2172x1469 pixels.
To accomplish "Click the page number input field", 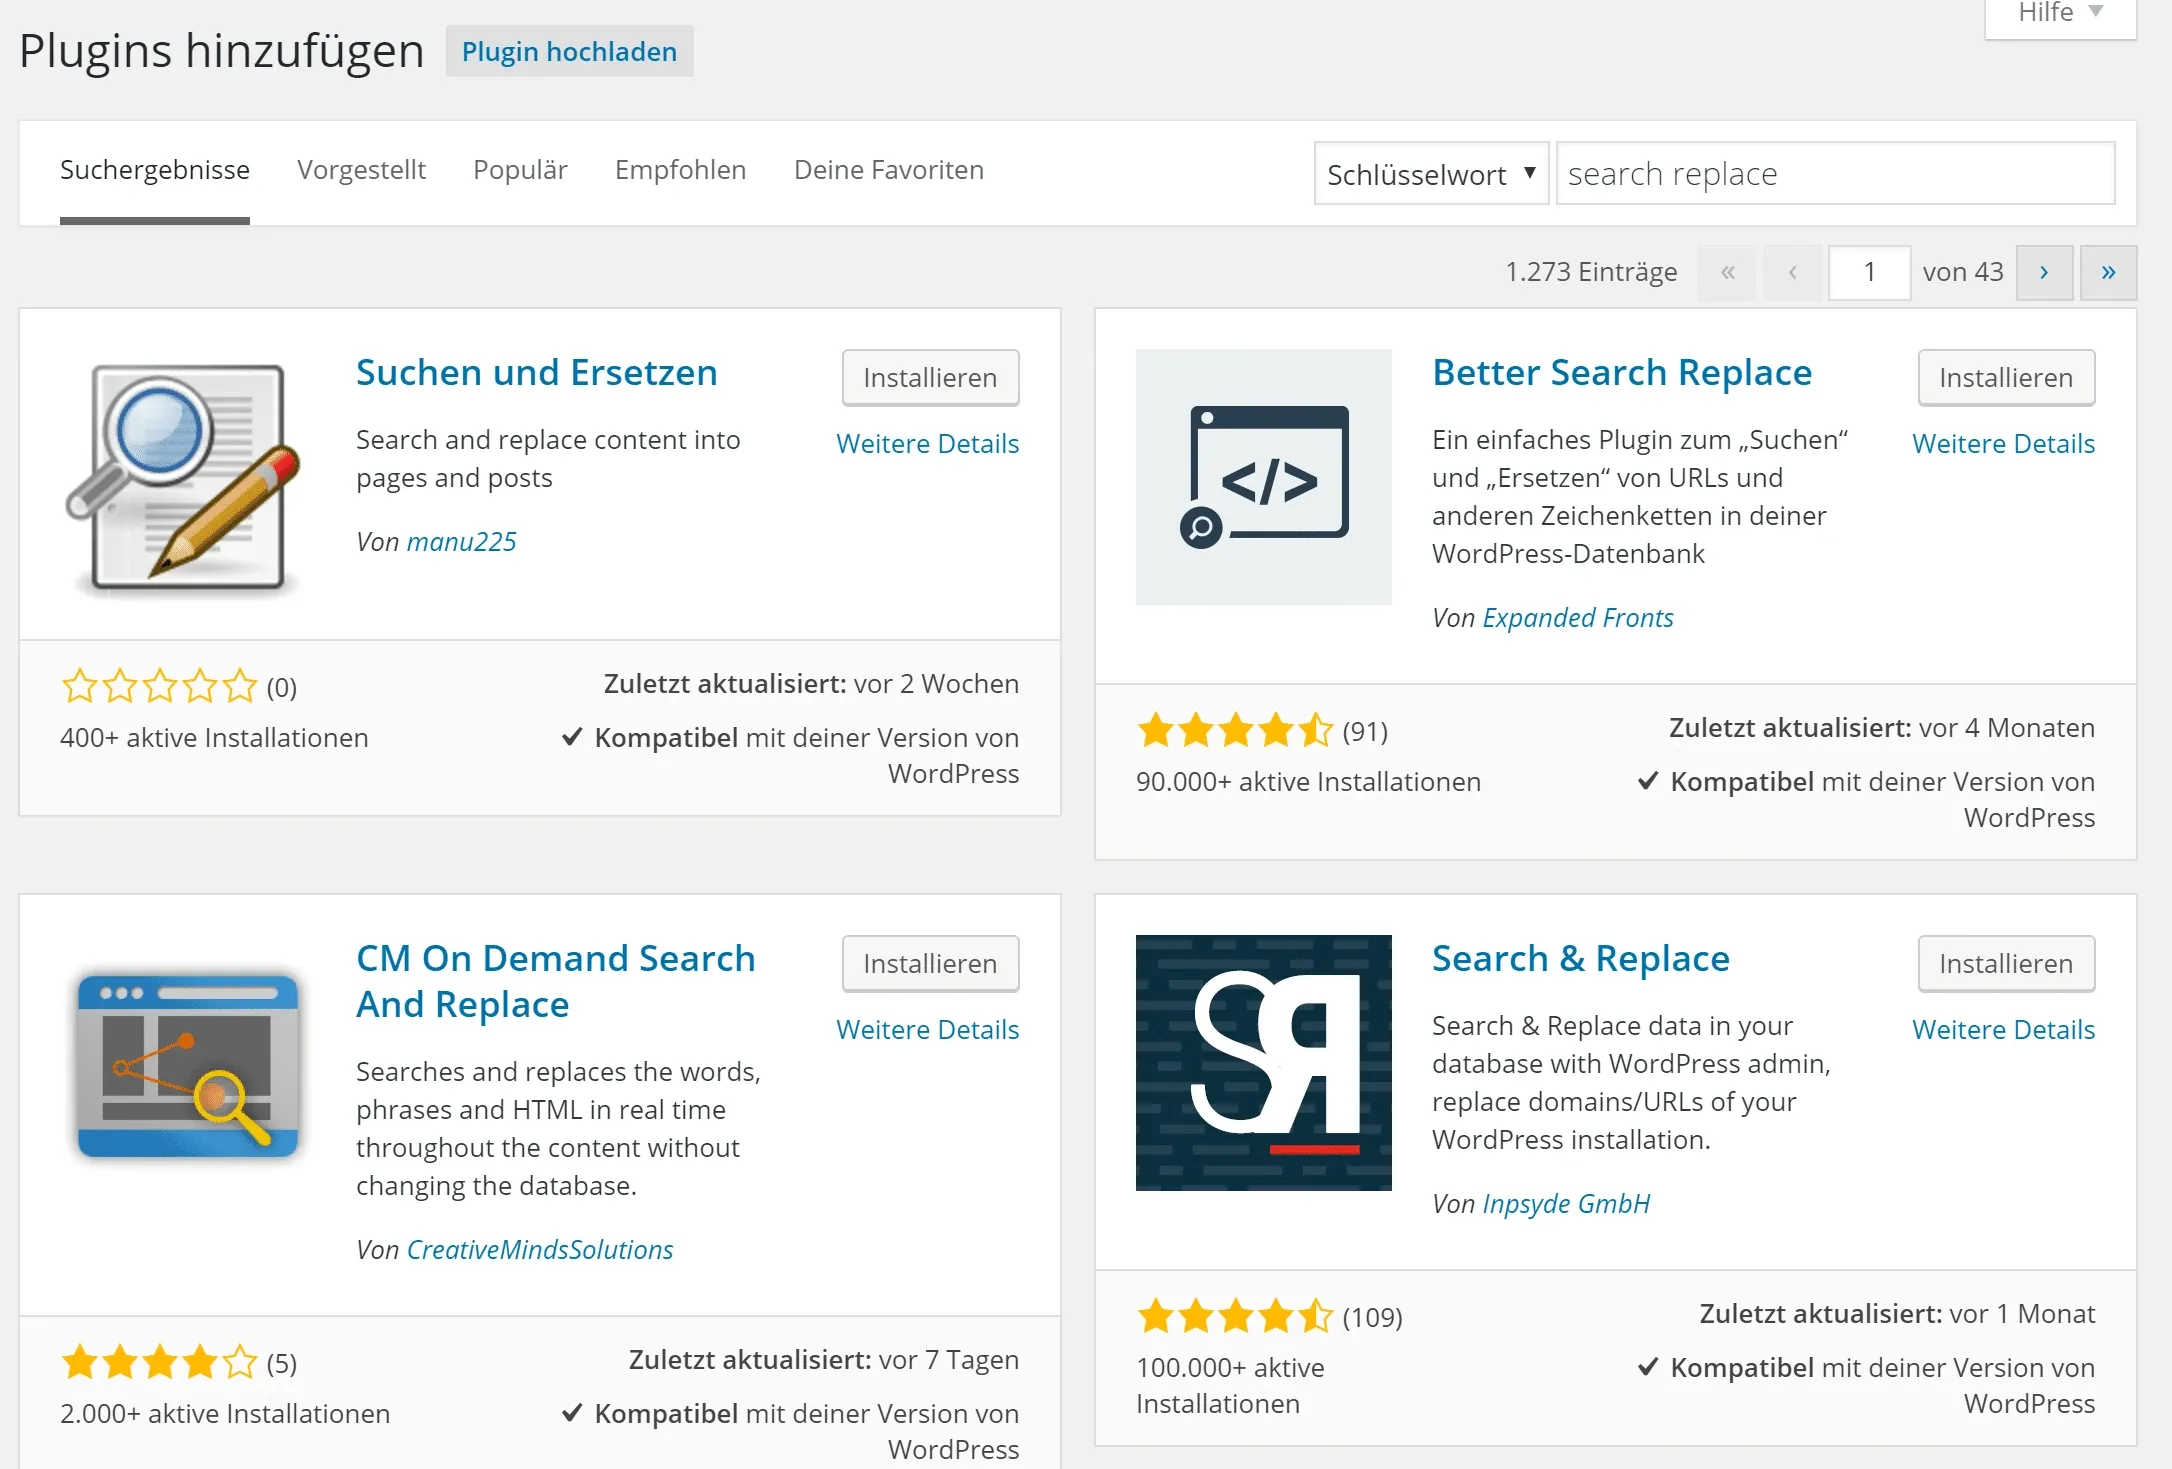I will click(1869, 272).
